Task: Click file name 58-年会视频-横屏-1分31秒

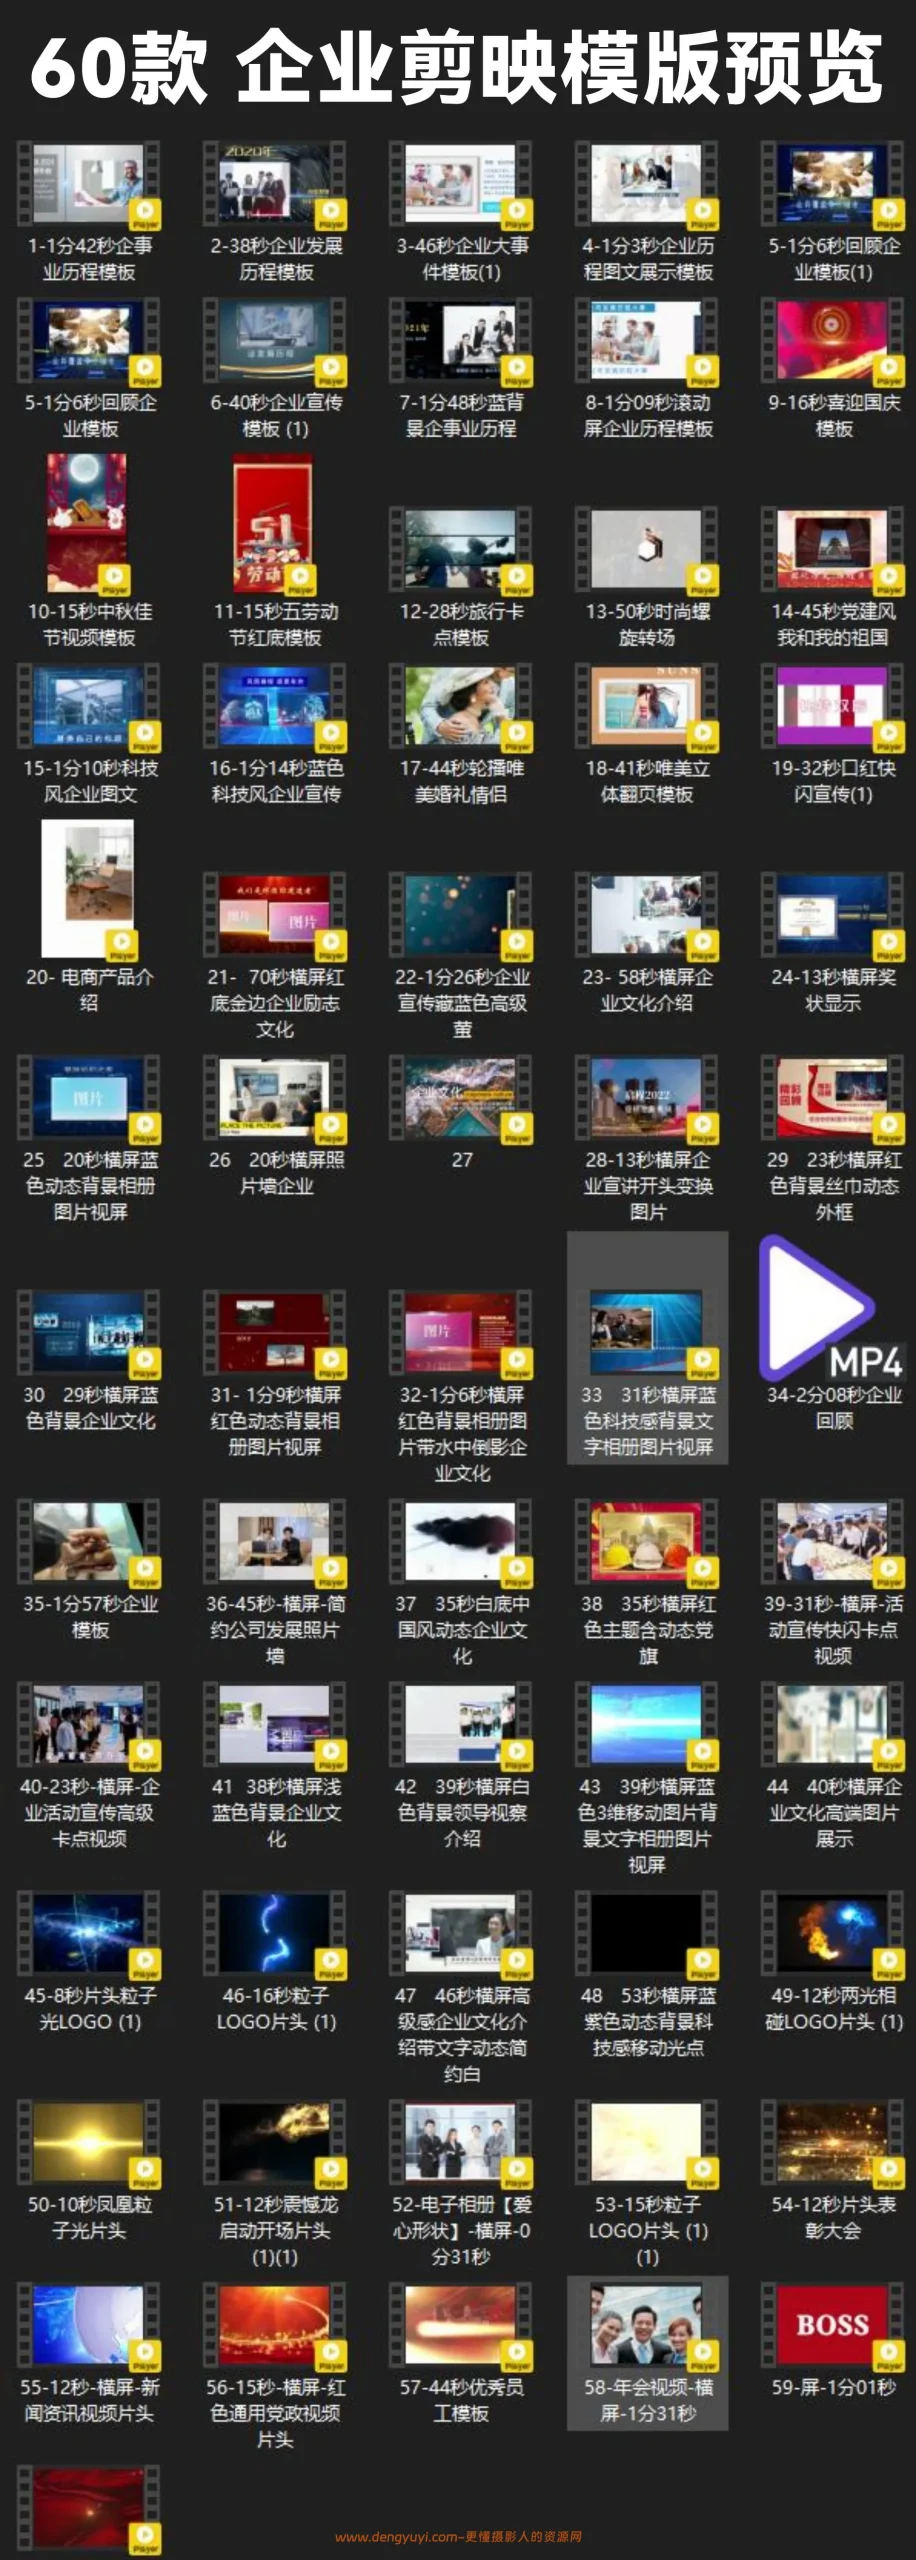Action: pyautogui.click(x=647, y=2400)
